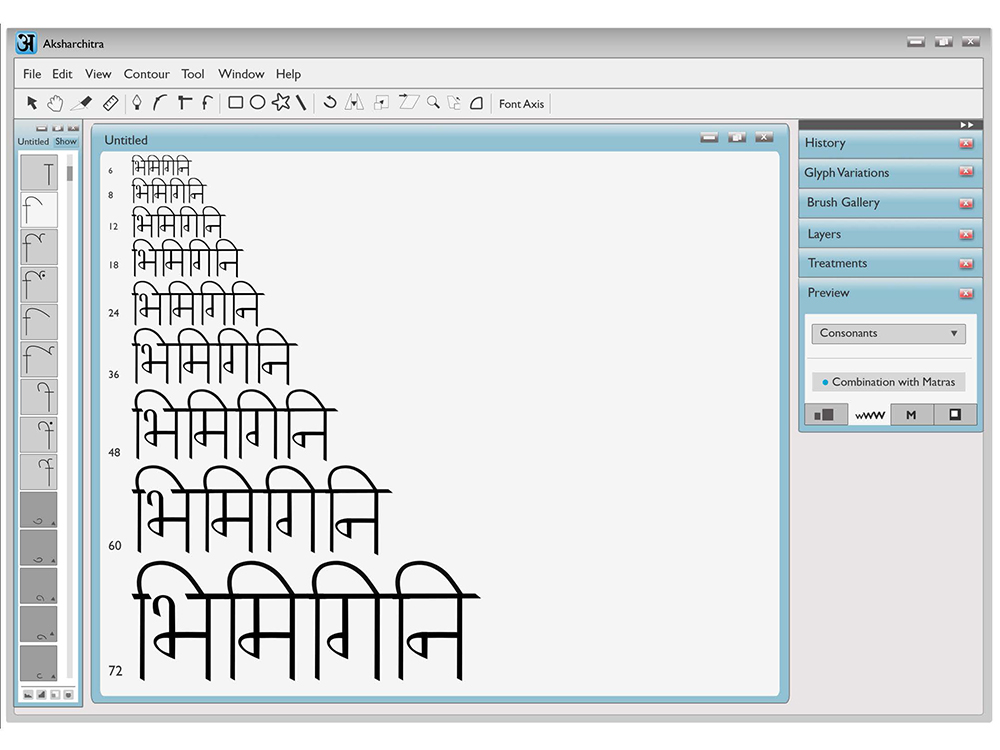
Task: Open the Contour menu
Action: click(147, 74)
